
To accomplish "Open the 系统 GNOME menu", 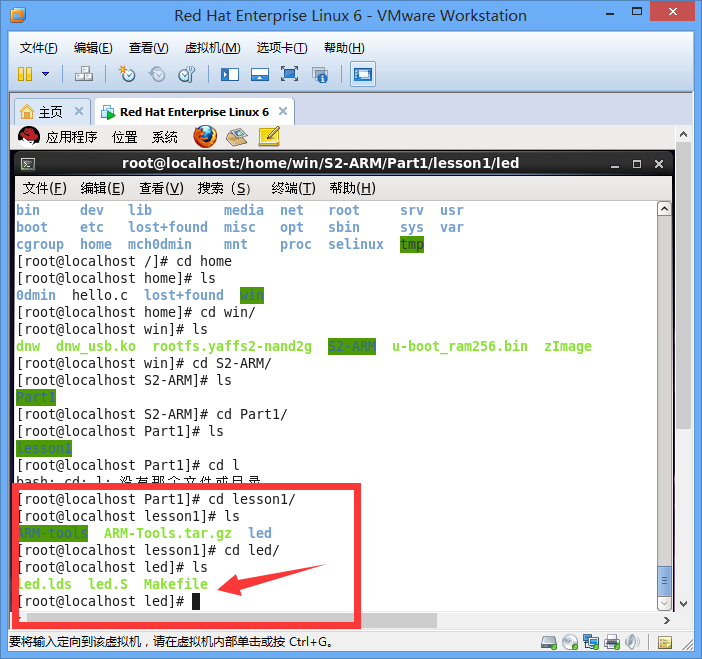I will (x=164, y=137).
